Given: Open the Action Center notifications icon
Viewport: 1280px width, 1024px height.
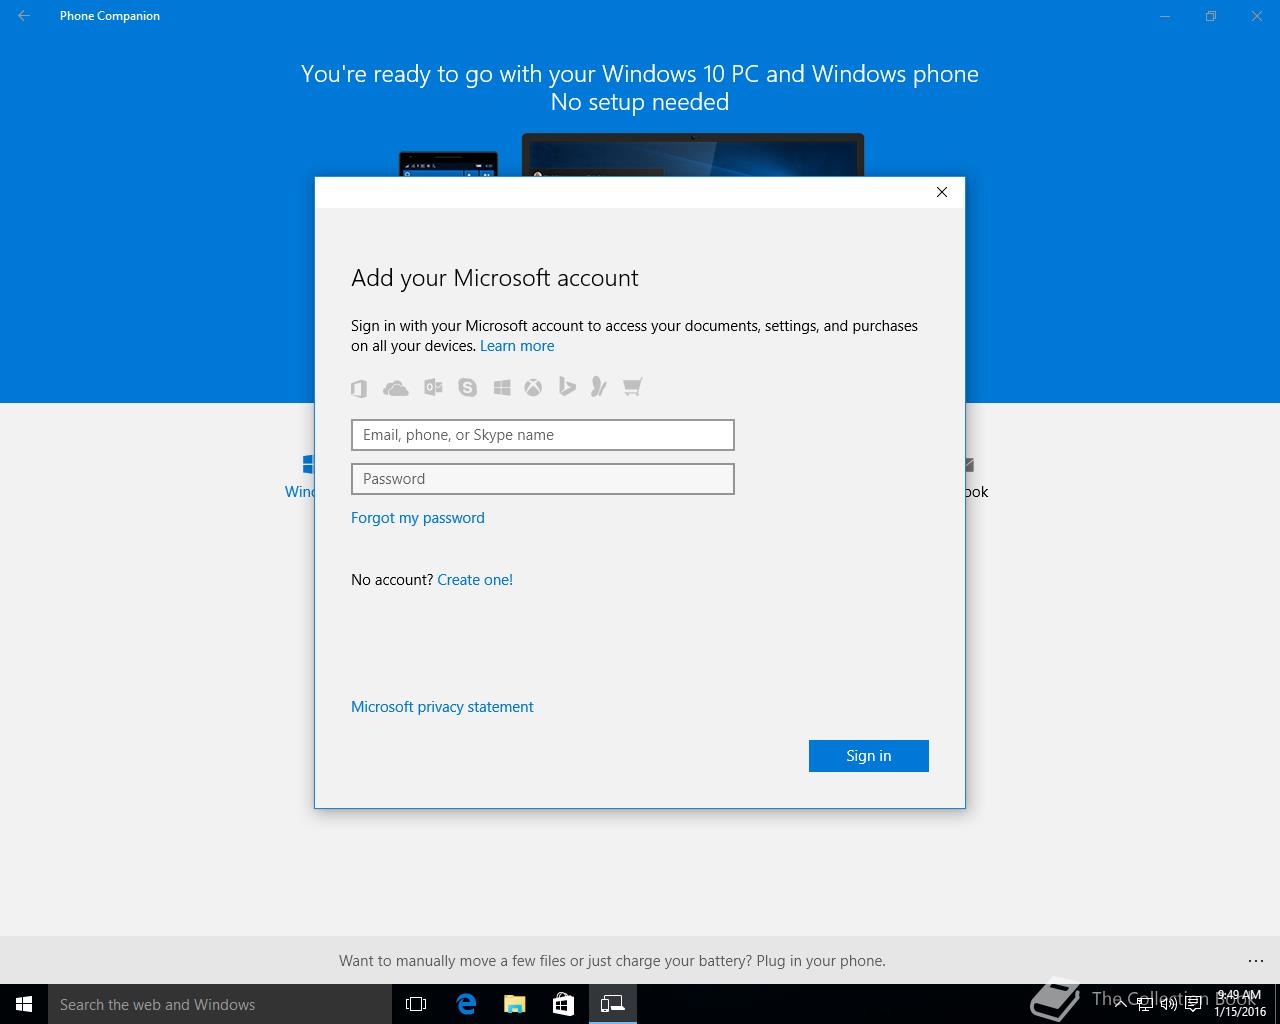Looking at the screenshot, I should pos(1193,1004).
